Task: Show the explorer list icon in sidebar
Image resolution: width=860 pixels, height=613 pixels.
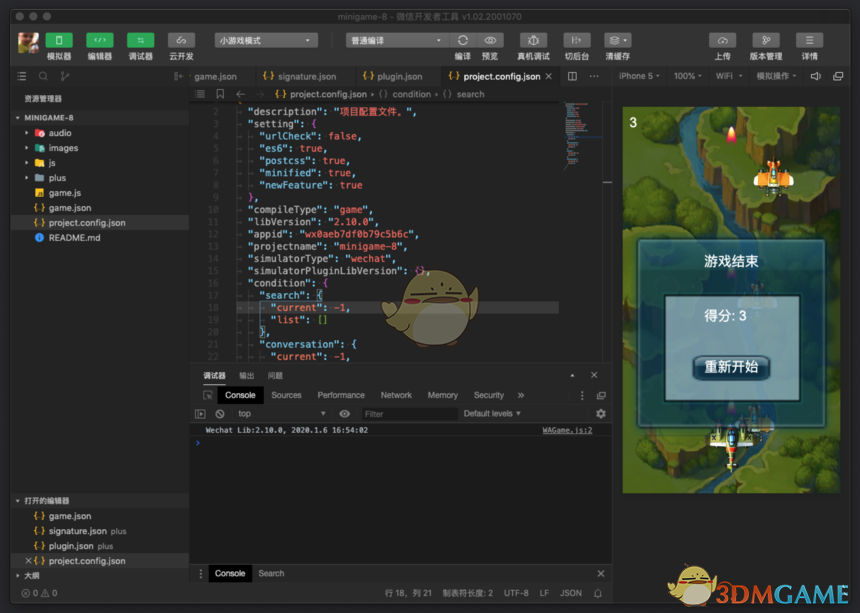Action: [21, 76]
